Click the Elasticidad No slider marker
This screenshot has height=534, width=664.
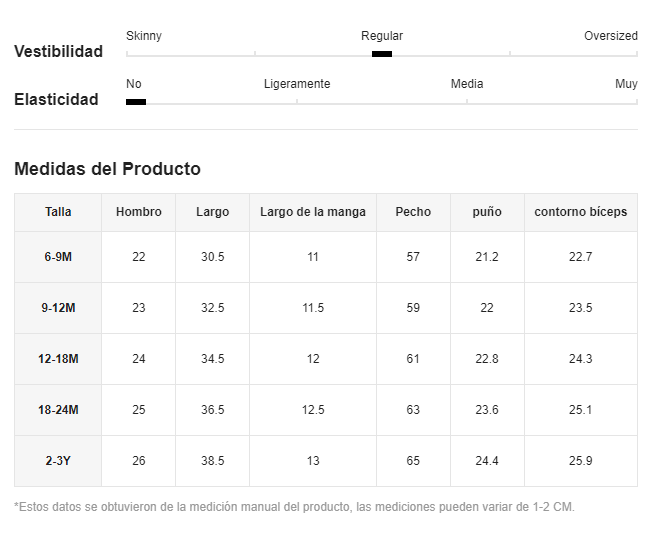tap(136, 102)
